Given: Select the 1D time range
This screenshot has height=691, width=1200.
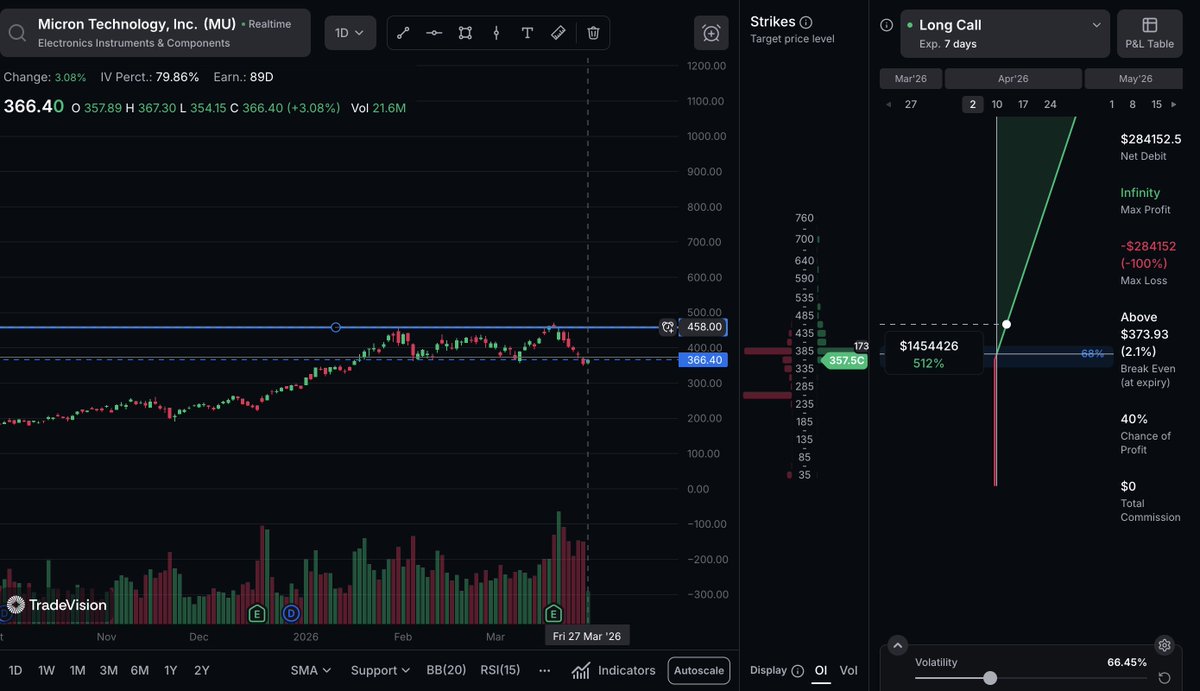Looking at the screenshot, I should 16,670.
